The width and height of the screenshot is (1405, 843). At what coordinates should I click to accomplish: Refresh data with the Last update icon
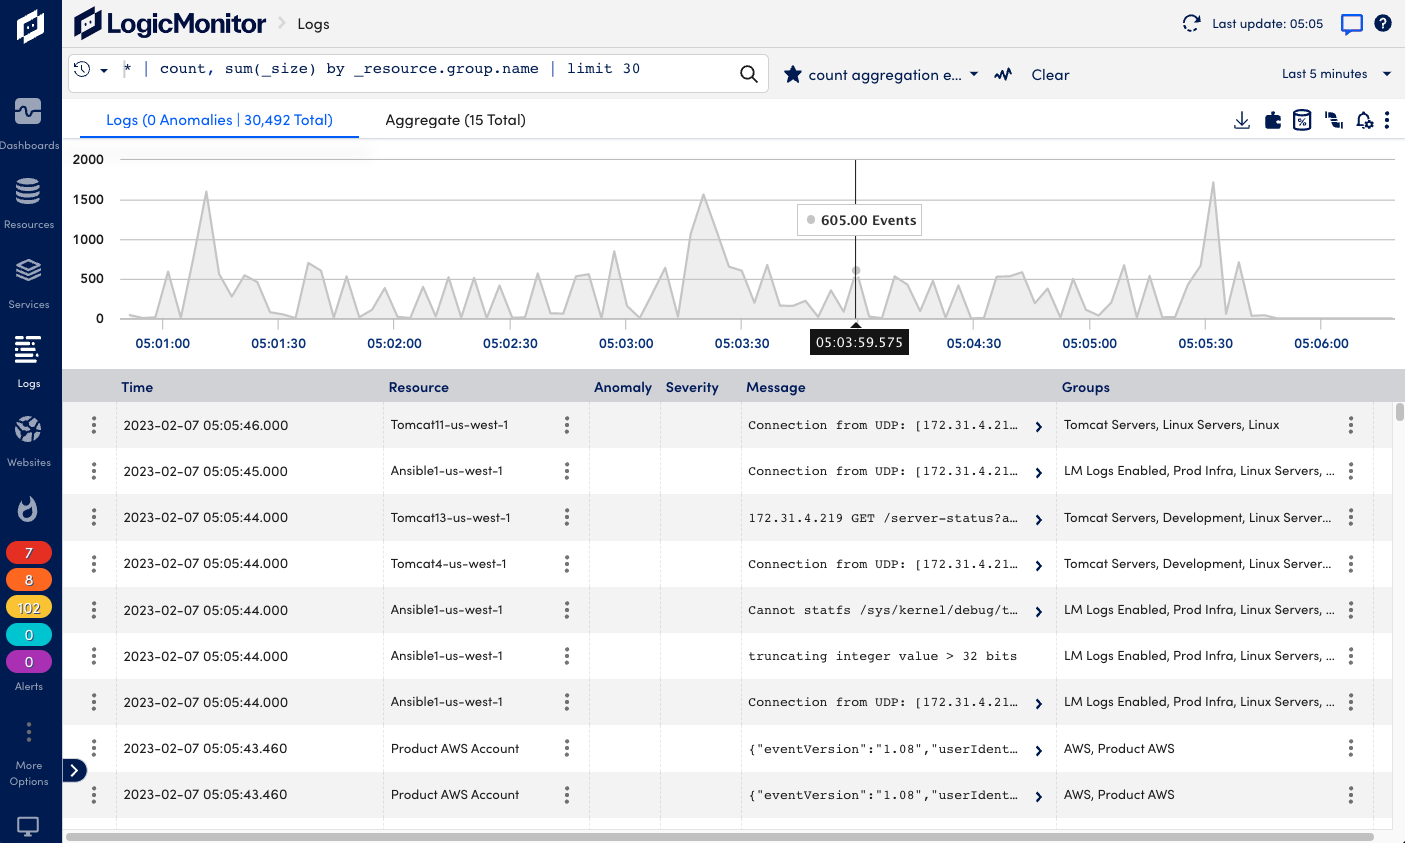[x=1191, y=22]
